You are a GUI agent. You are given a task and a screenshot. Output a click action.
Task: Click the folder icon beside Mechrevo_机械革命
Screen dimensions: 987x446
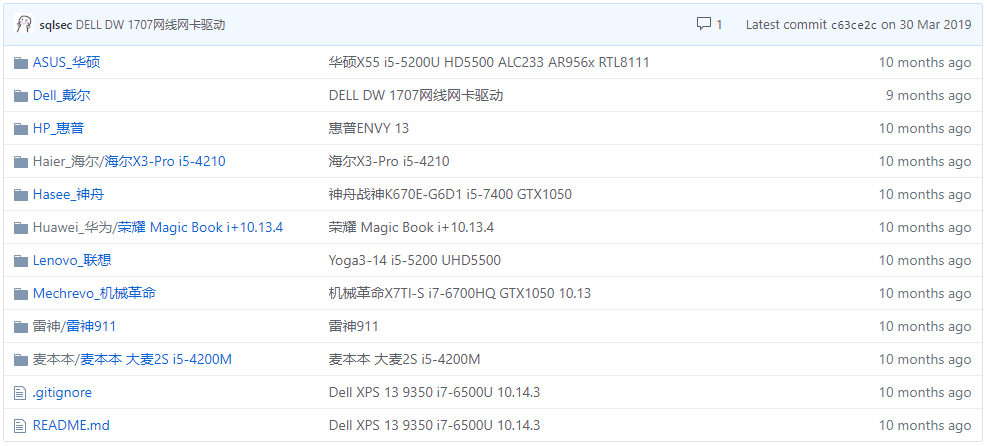[x=21, y=293]
